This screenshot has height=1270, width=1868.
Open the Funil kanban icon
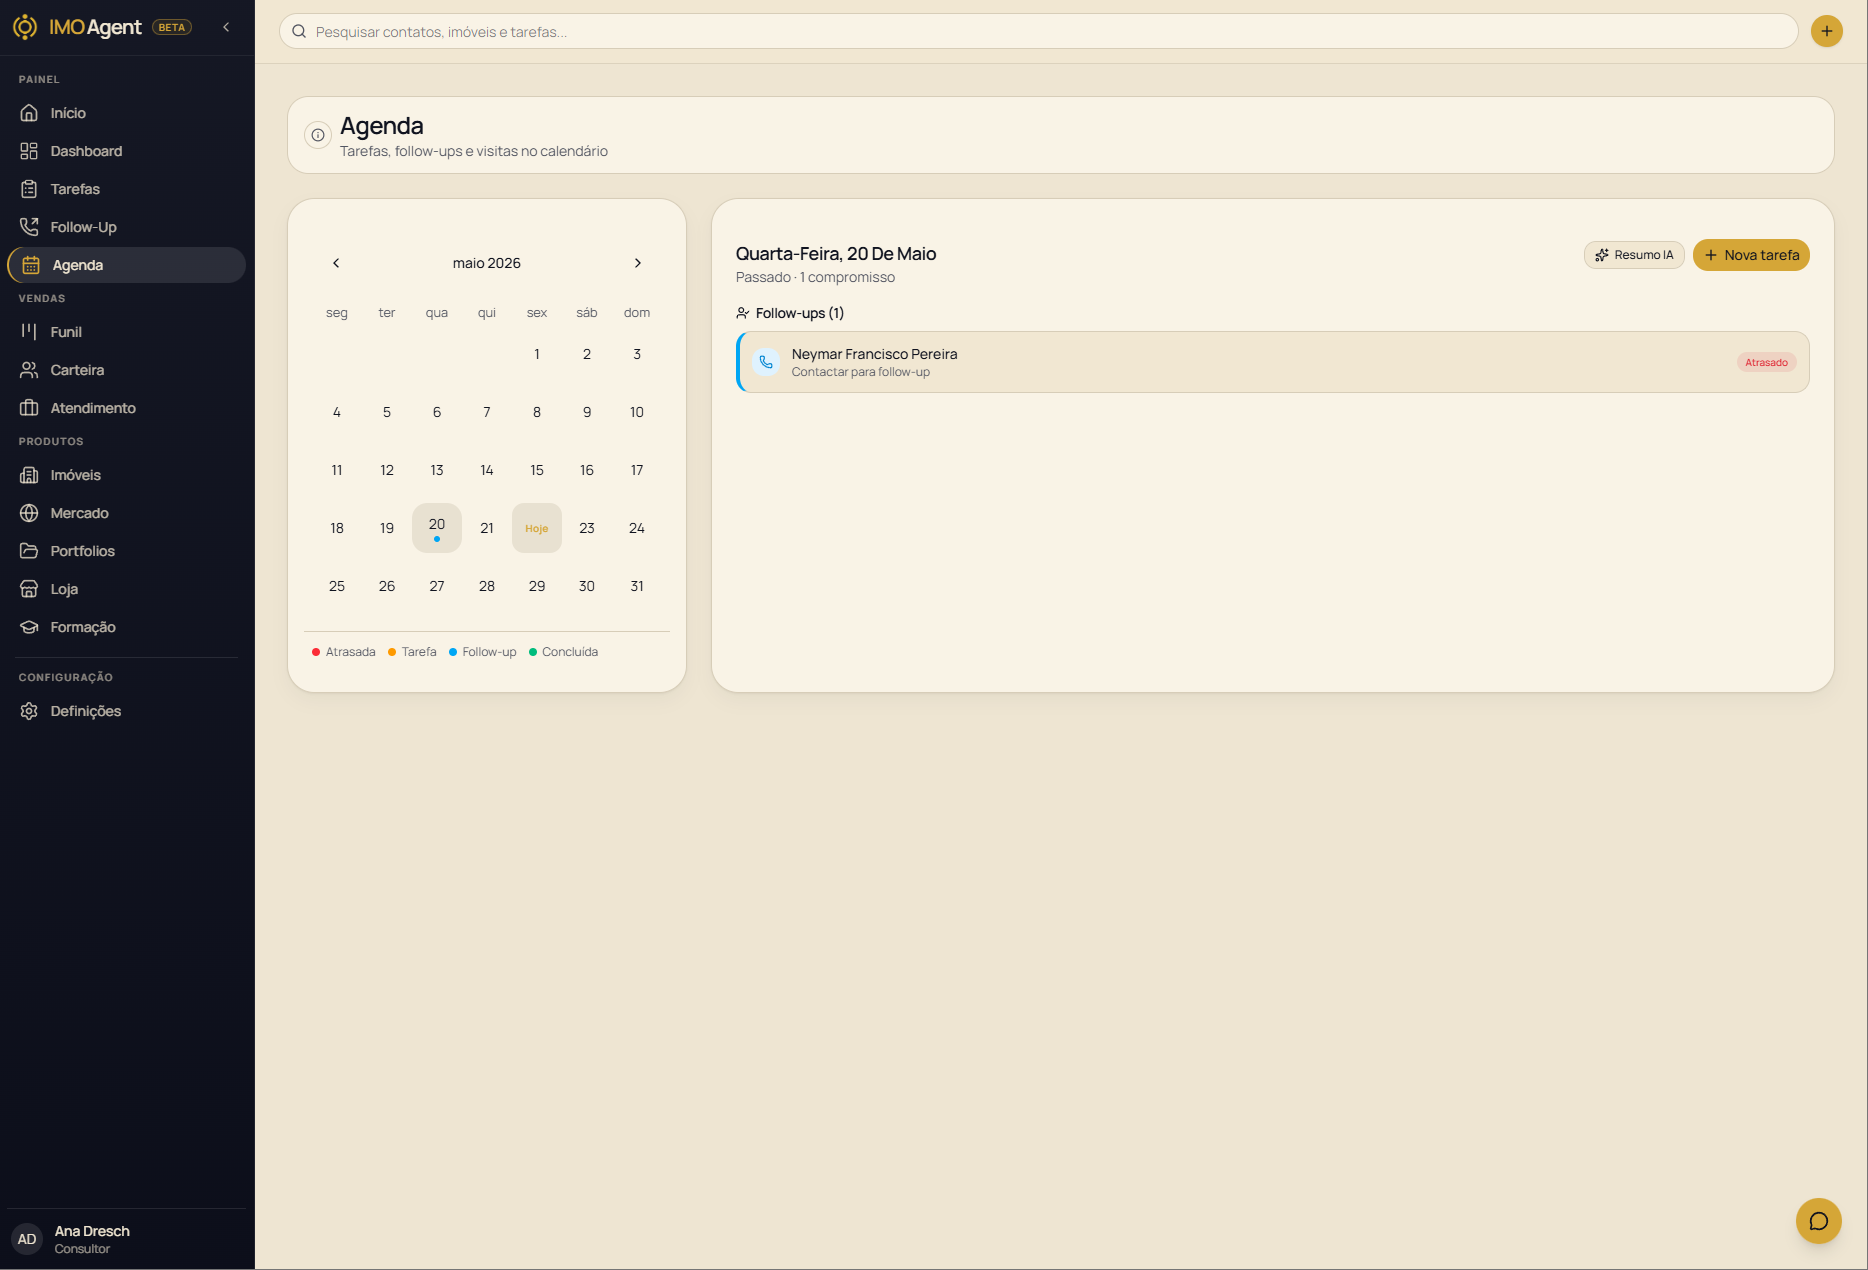pos(29,332)
